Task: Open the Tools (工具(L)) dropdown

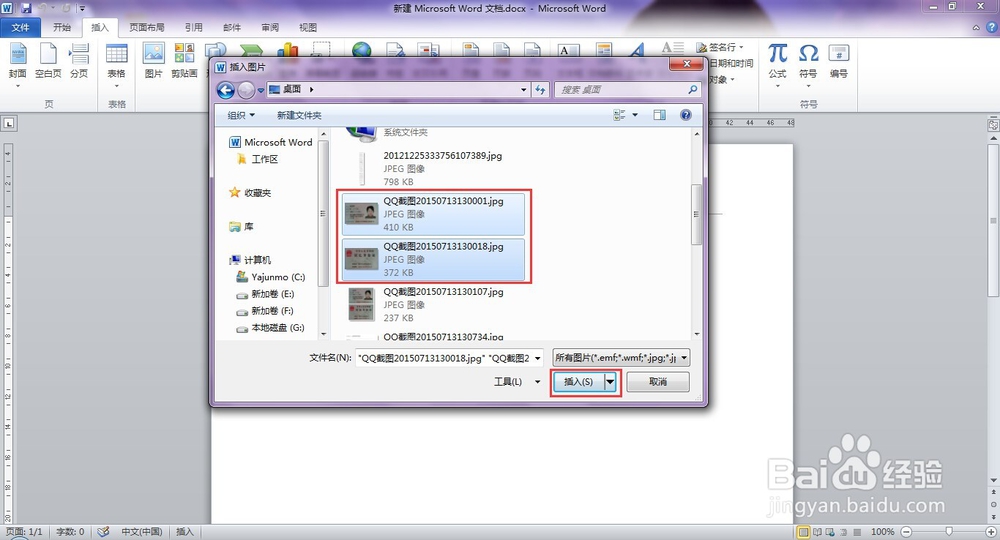Action: (x=517, y=382)
